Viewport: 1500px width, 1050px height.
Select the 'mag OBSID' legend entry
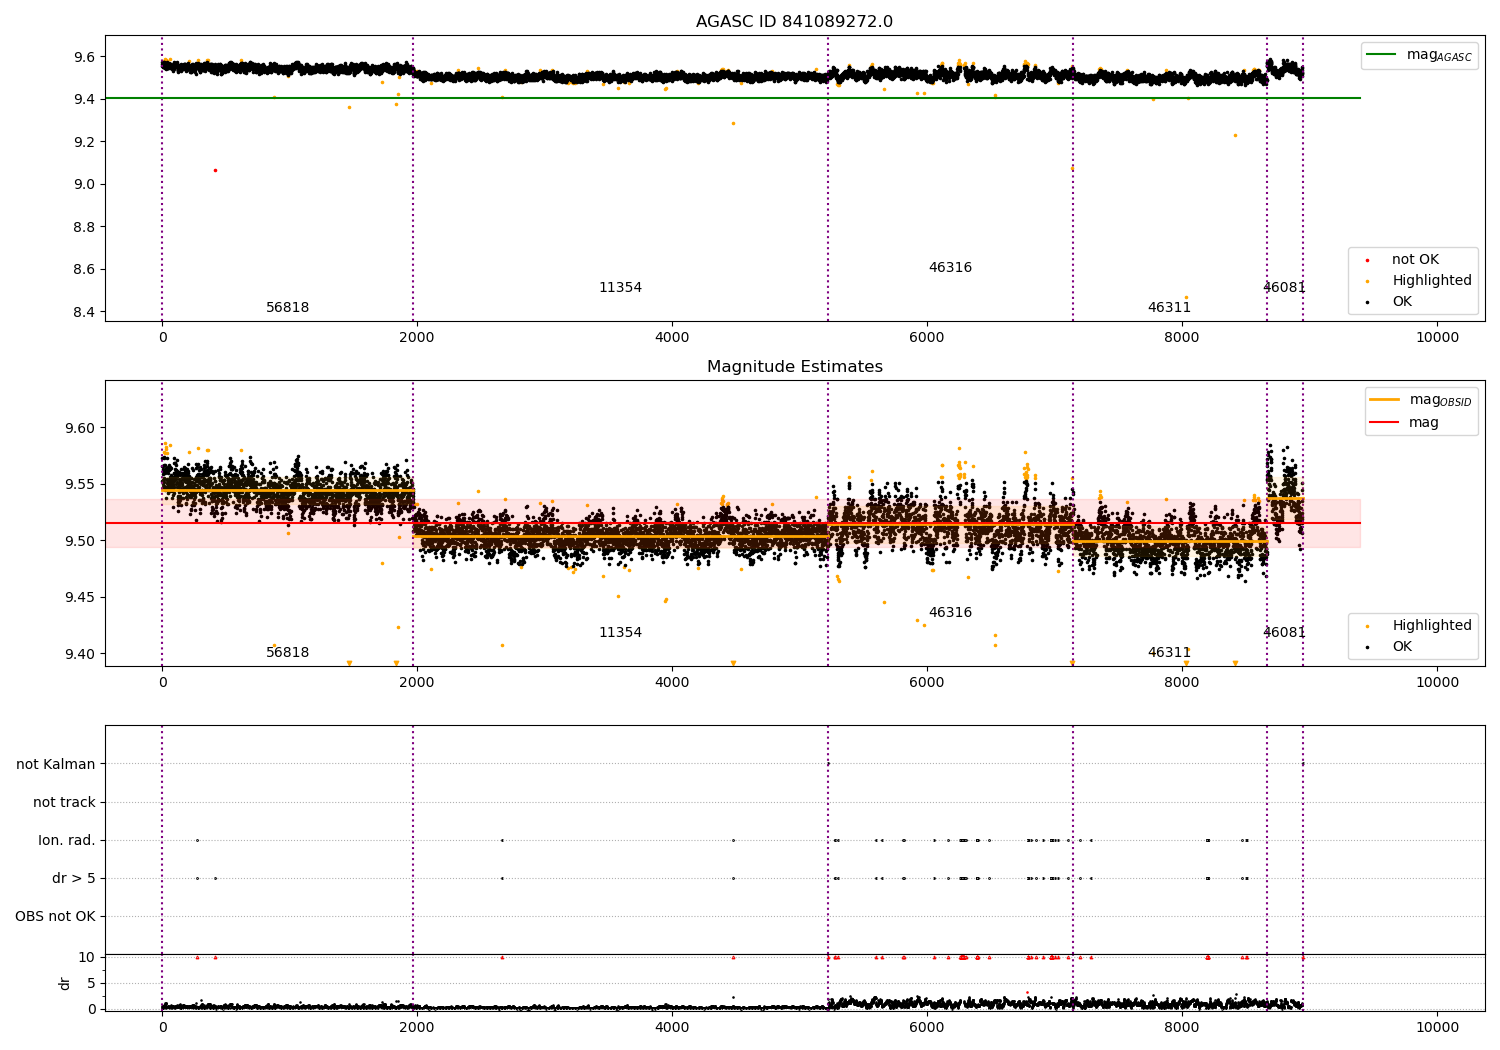[x=1421, y=400]
